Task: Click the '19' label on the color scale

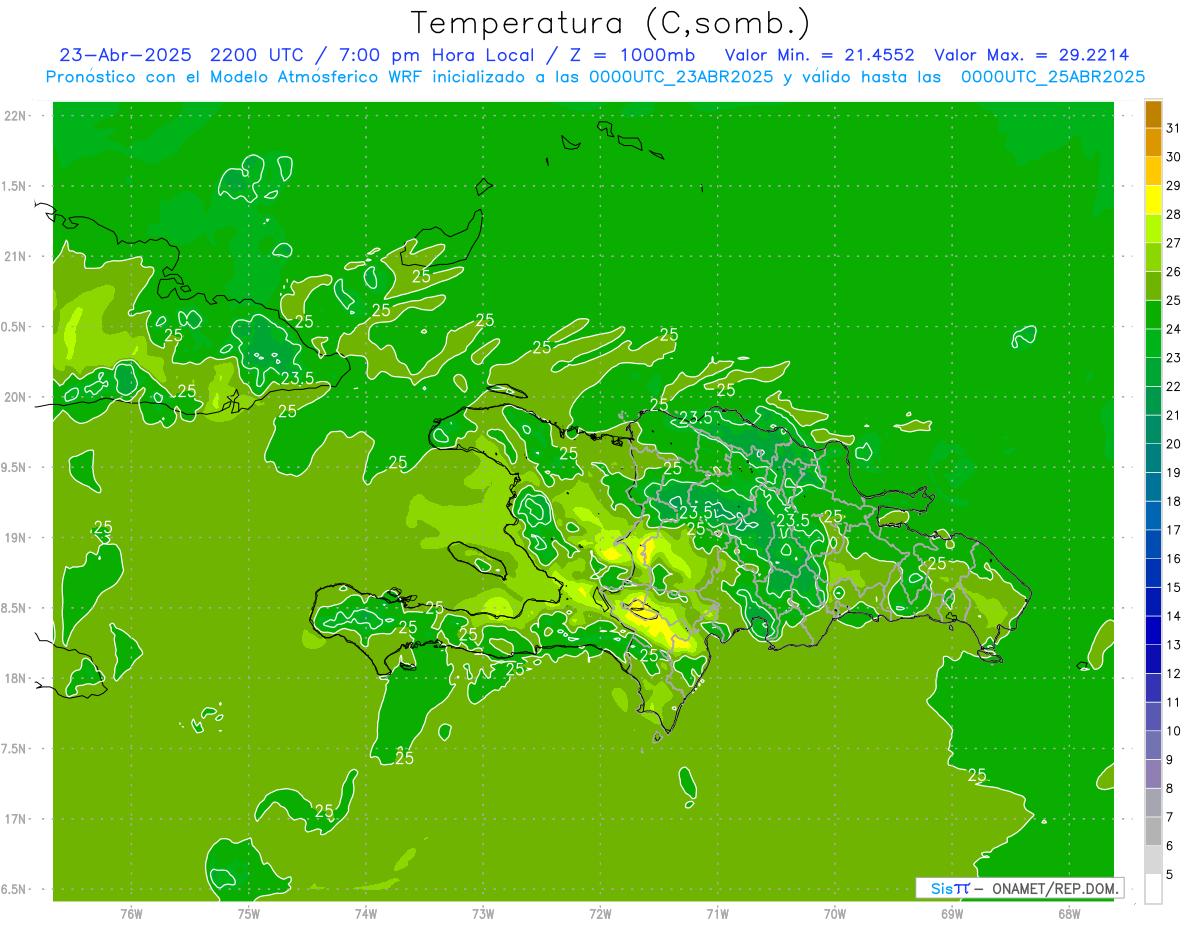Action: click(x=1174, y=472)
